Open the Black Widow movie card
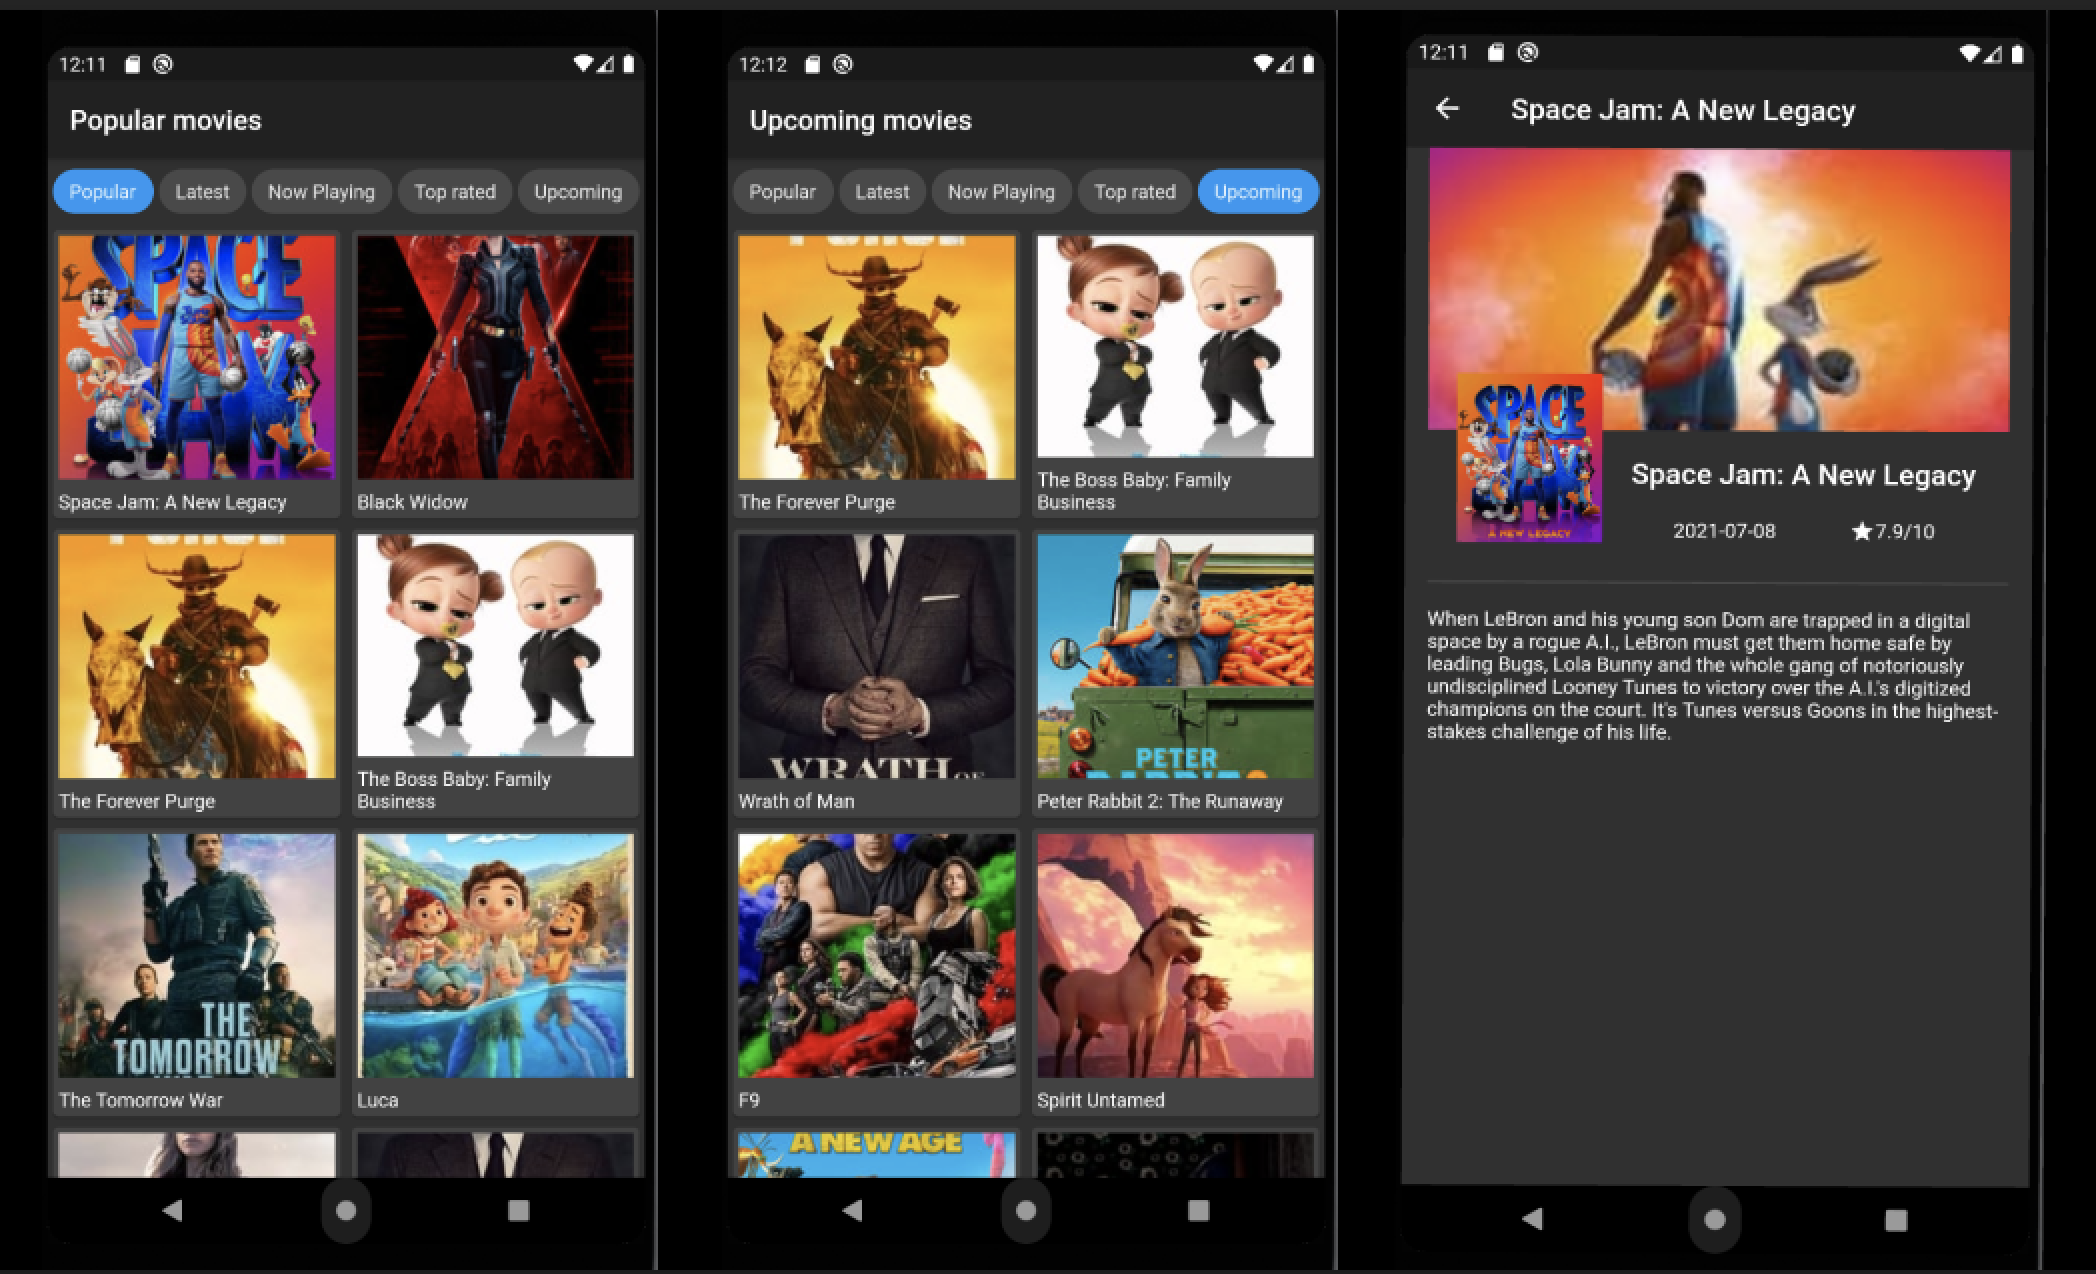The width and height of the screenshot is (2096, 1274). pos(495,372)
